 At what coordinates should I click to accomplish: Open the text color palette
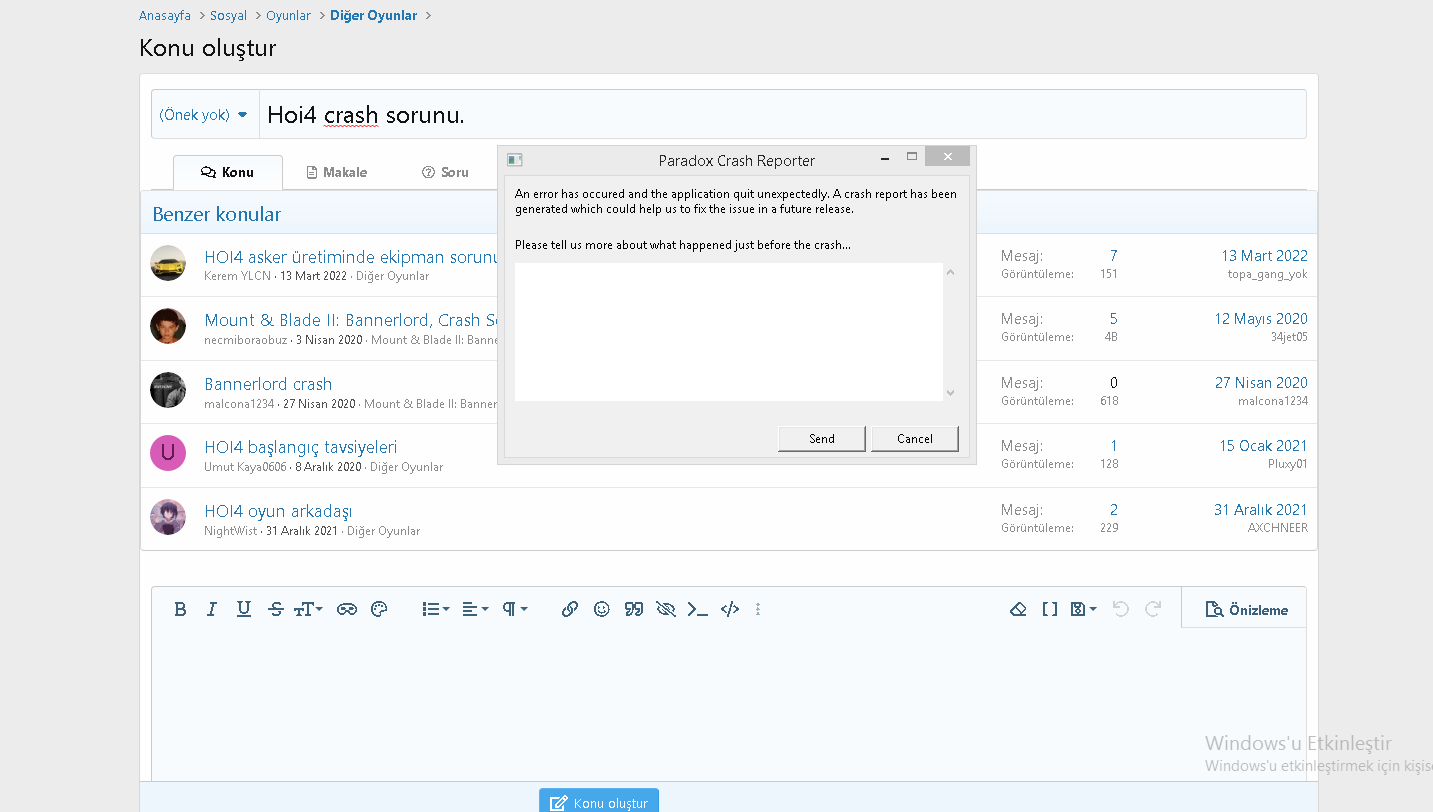(x=379, y=609)
